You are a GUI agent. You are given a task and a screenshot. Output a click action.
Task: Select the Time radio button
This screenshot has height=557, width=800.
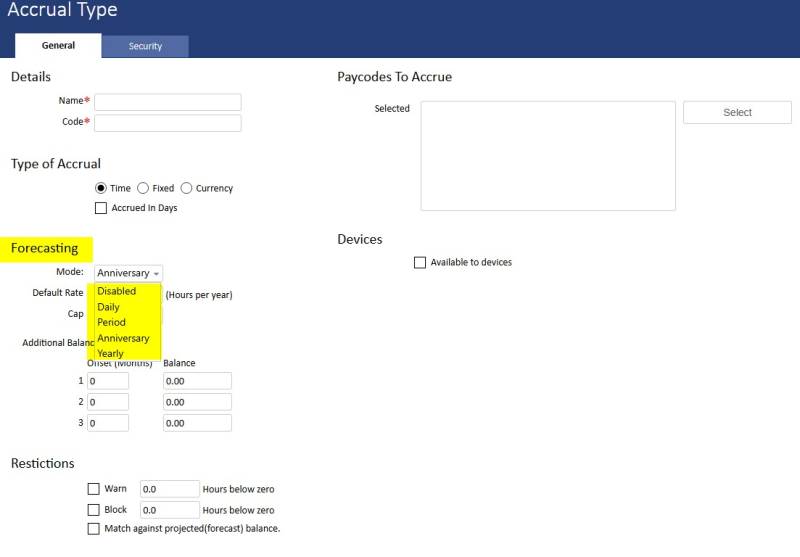[x=100, y=188]
